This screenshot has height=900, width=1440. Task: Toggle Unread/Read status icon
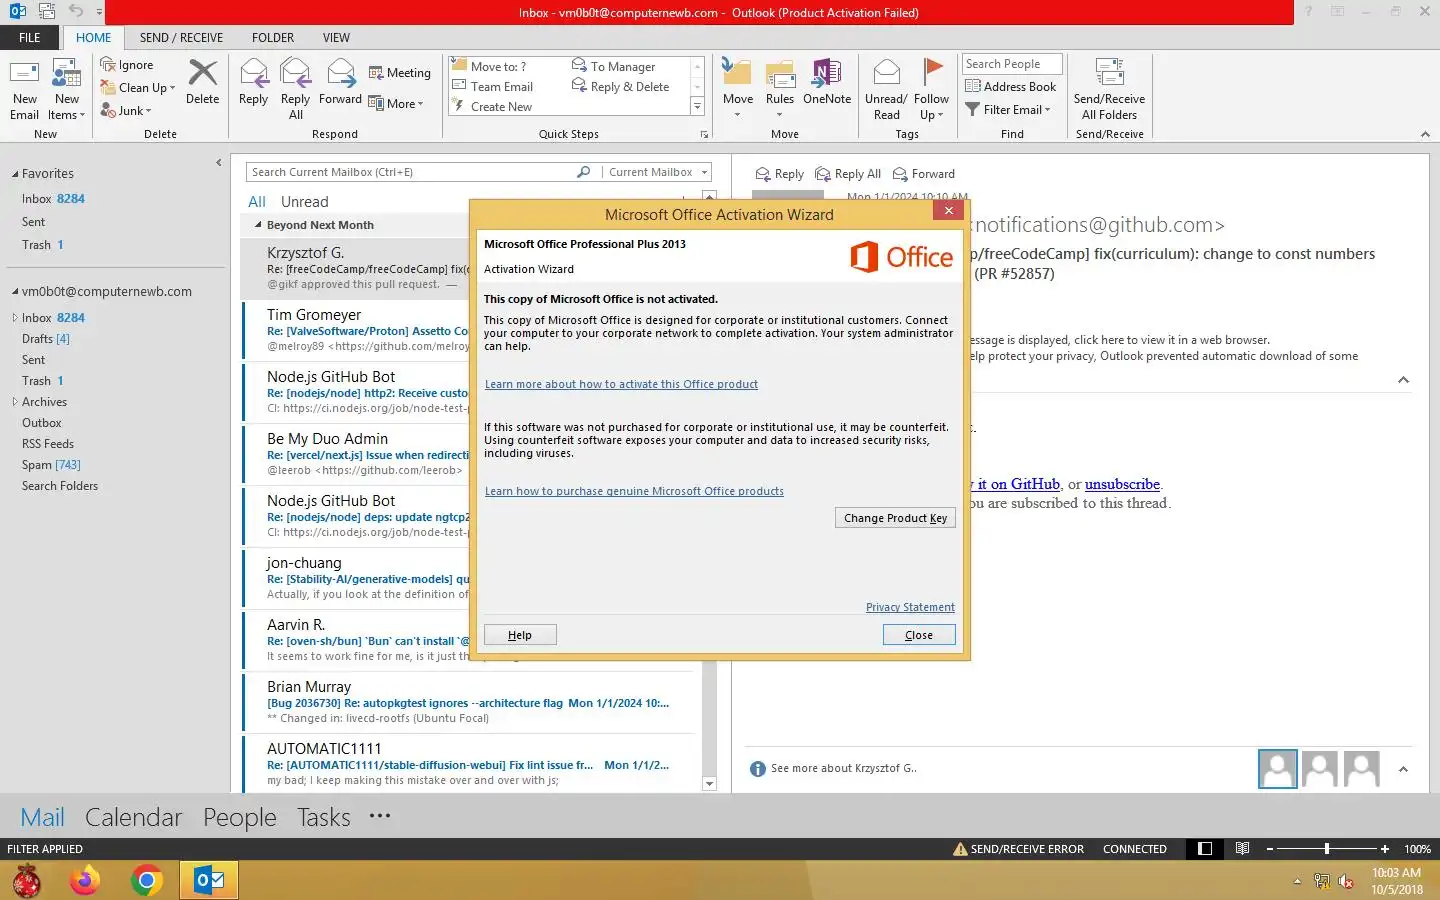pyautogui.click(x=886, y=89)
